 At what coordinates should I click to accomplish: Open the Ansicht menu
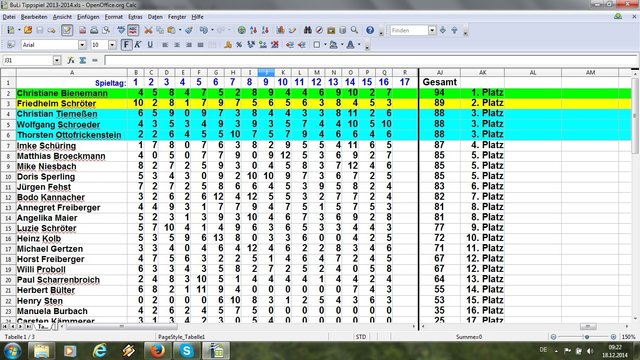click(x=62, y=17)
